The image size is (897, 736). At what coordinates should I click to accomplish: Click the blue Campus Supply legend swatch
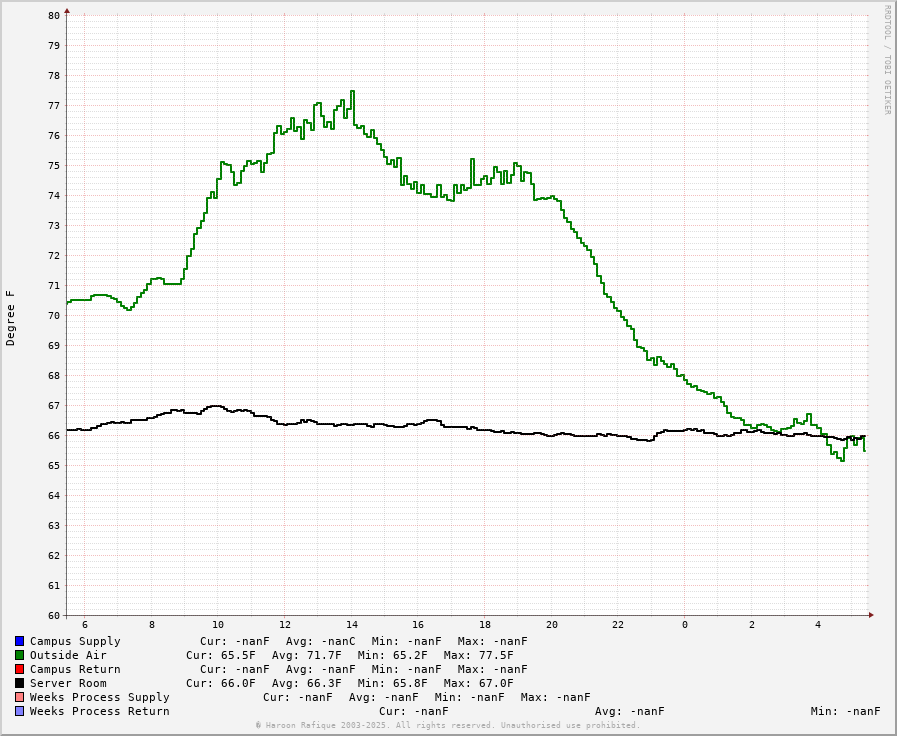point(19,641)
